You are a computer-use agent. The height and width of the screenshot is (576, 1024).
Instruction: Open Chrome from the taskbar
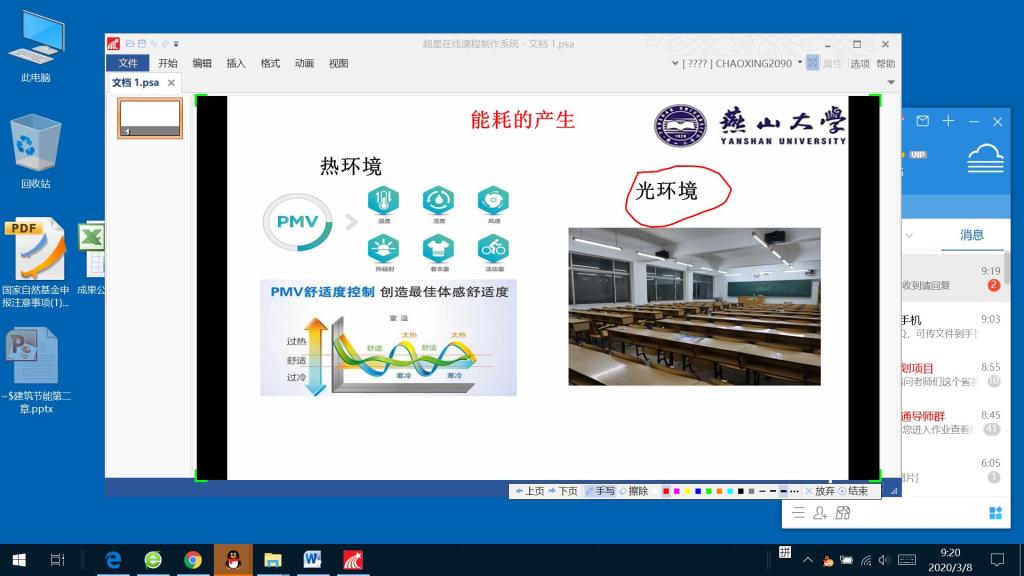point(193,560)
